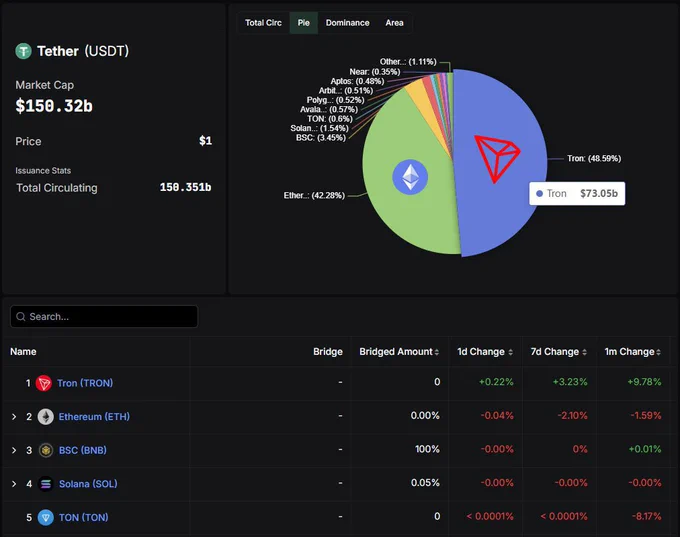This screenshot has height=537, width=680.
Task: Expand the Ethereum (ETH) row
Action: click(14, 417)
